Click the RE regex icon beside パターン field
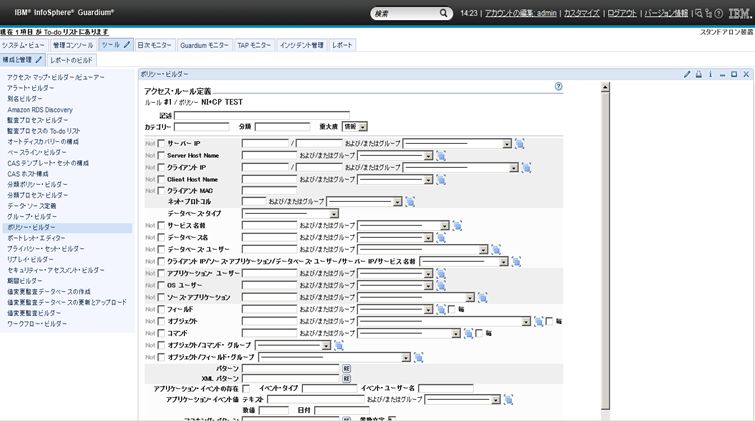The width and height of the screenshot is (755, 421). pyautogui.click(x=347, y=369)
